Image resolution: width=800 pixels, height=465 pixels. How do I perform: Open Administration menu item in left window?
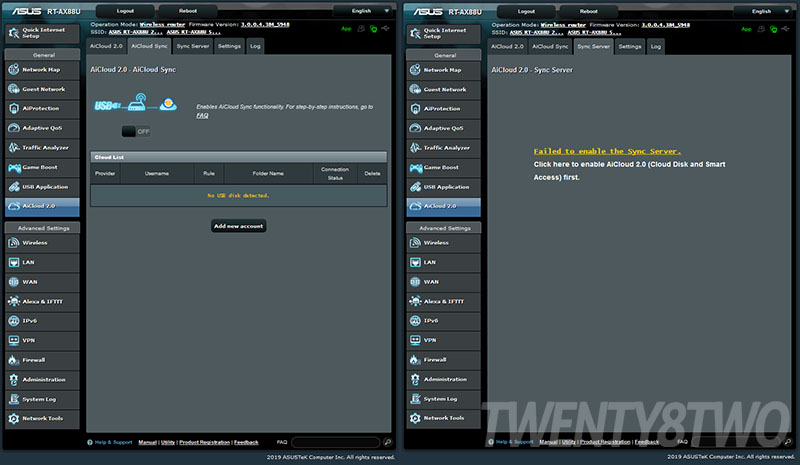[x=42, y=379]
